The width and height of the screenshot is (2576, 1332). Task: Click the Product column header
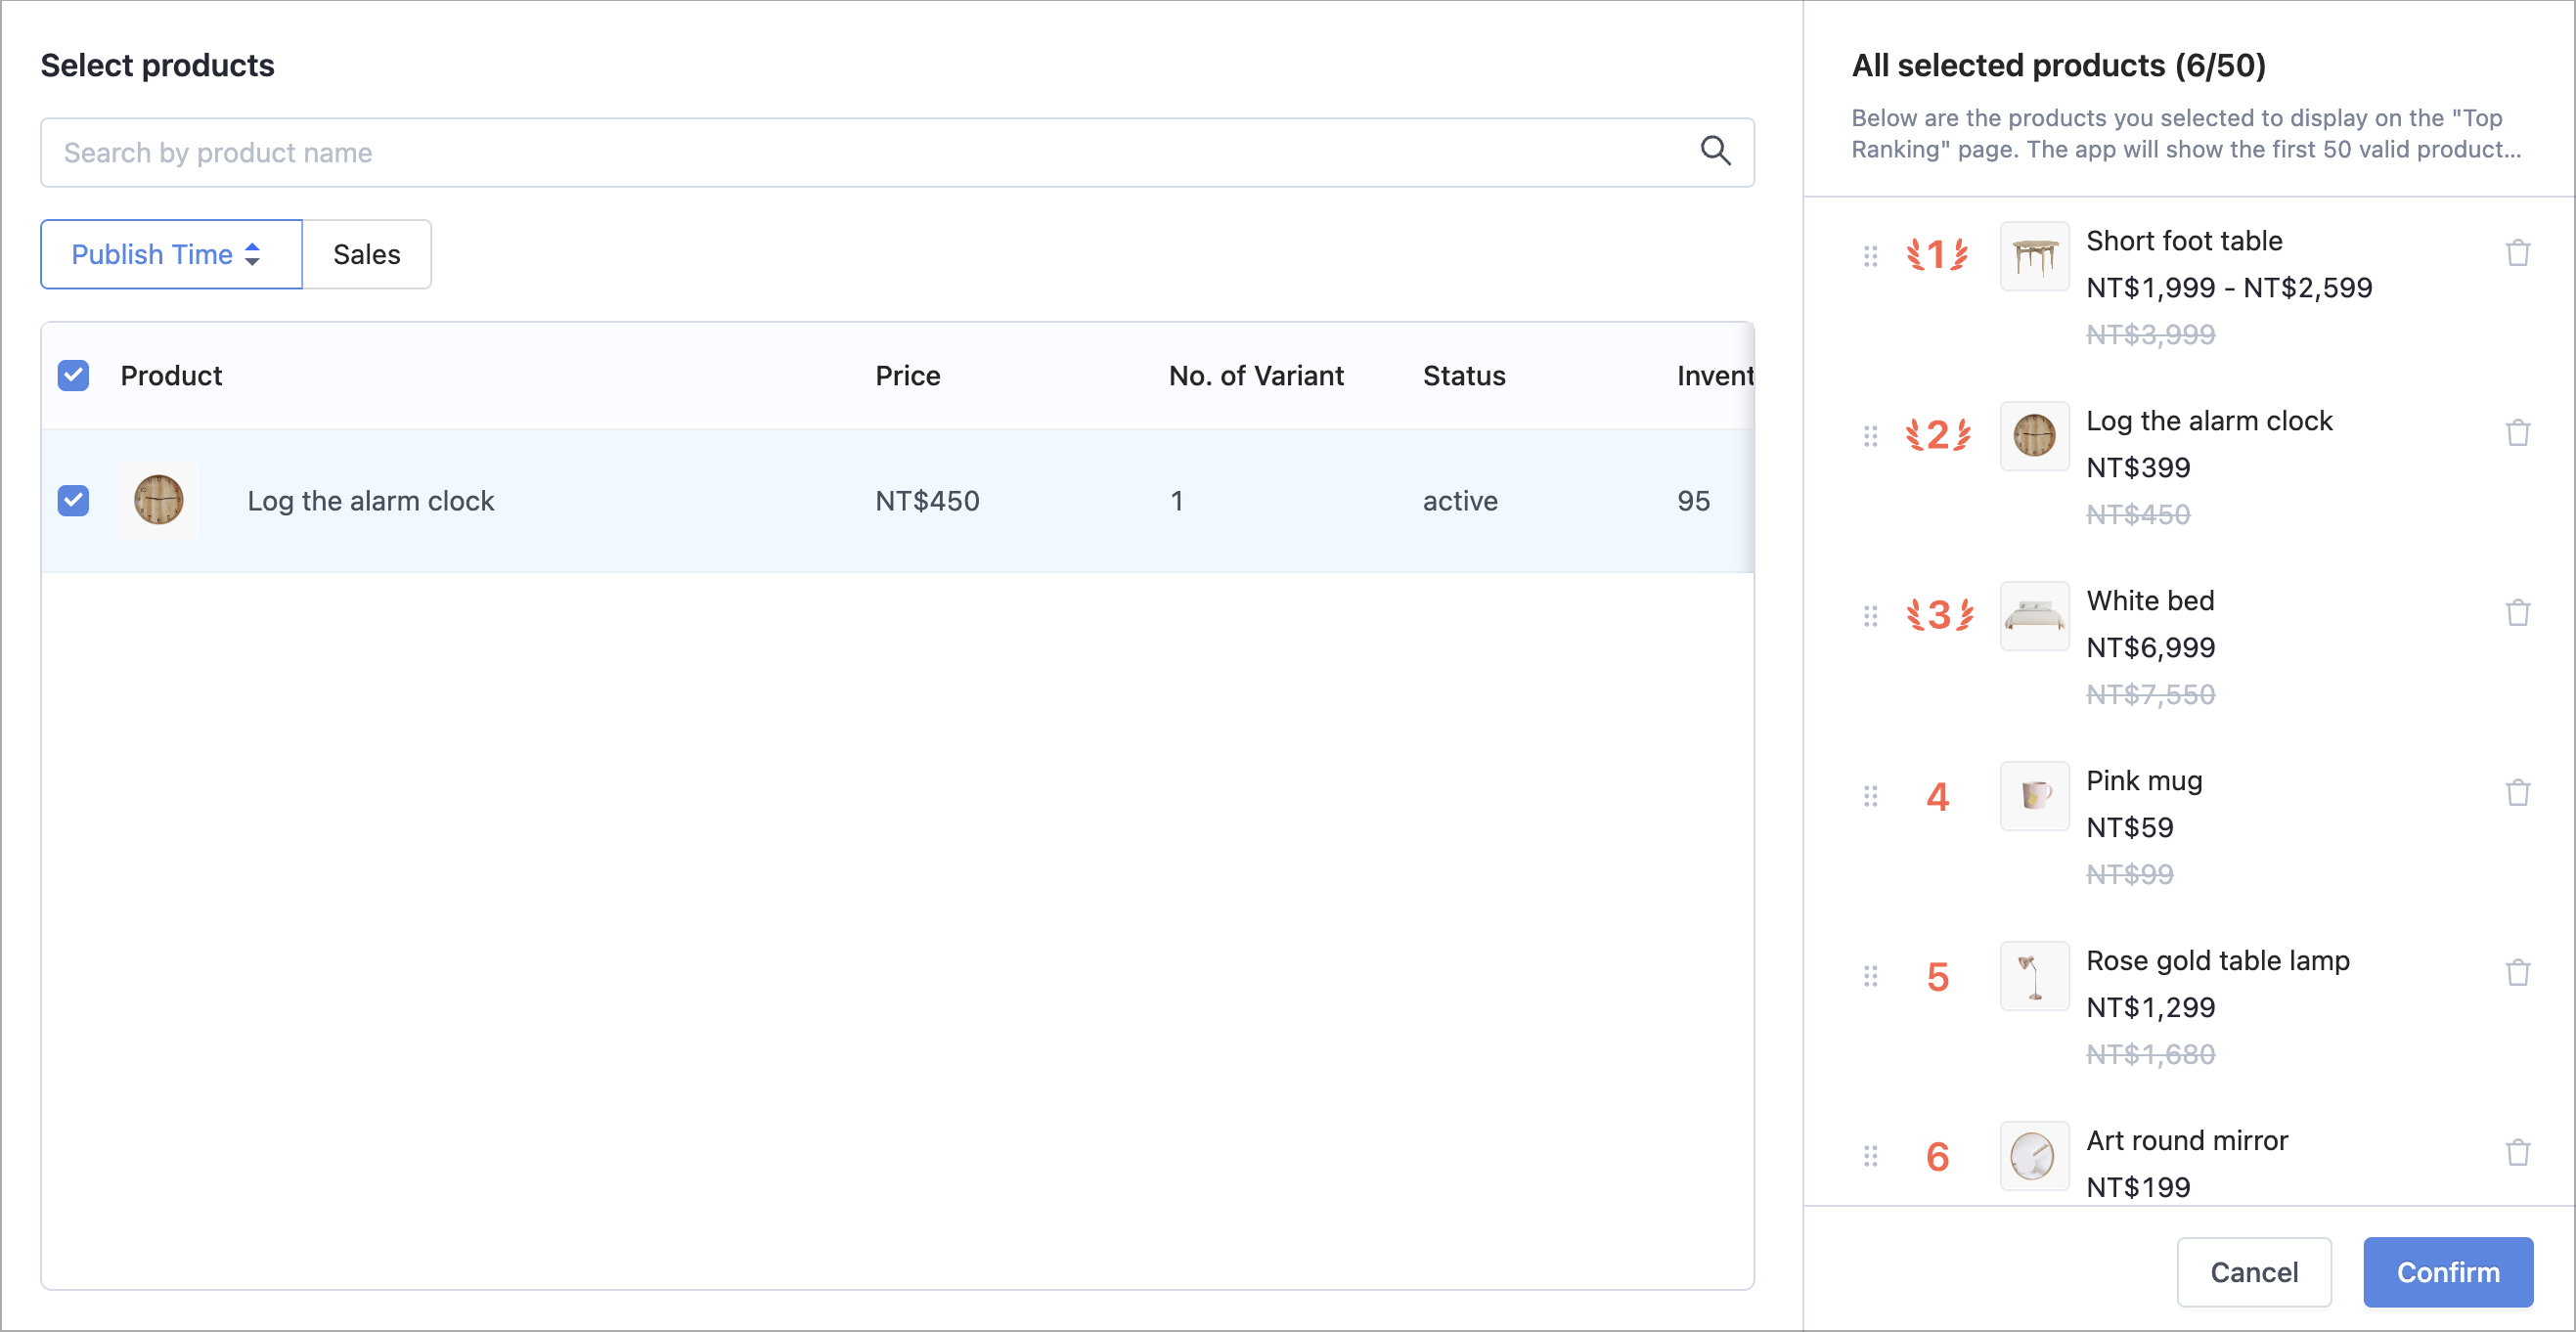click(x=171, y=375)
